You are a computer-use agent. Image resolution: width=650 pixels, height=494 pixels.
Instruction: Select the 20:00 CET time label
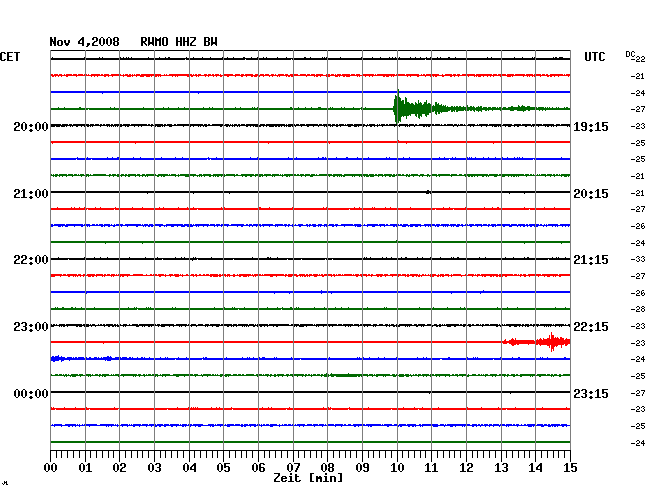31,126
